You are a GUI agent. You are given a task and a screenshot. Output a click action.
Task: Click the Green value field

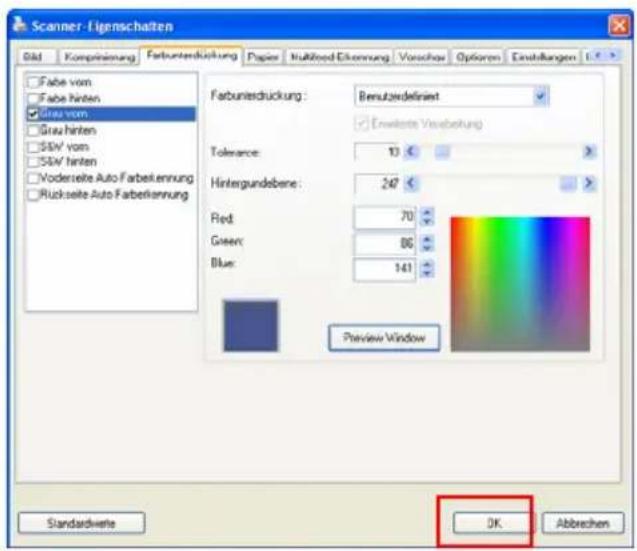(x=385, y=243)
